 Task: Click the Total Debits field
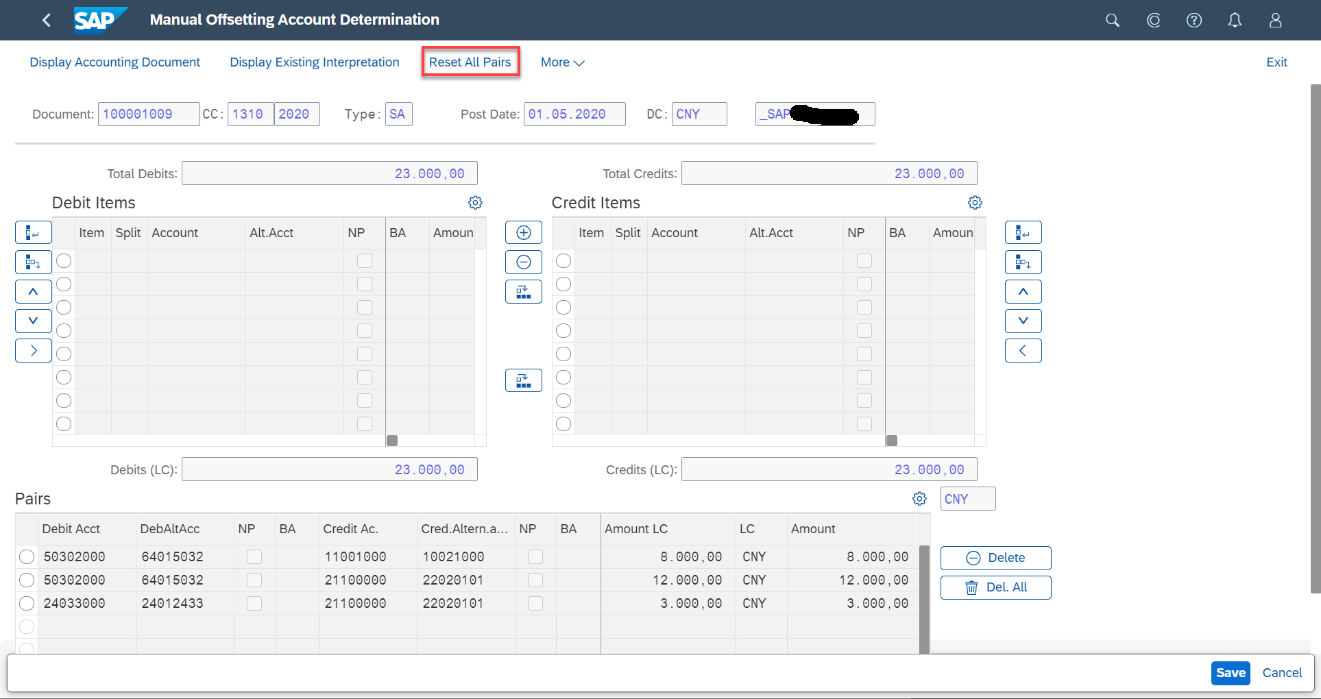point(330,173)
